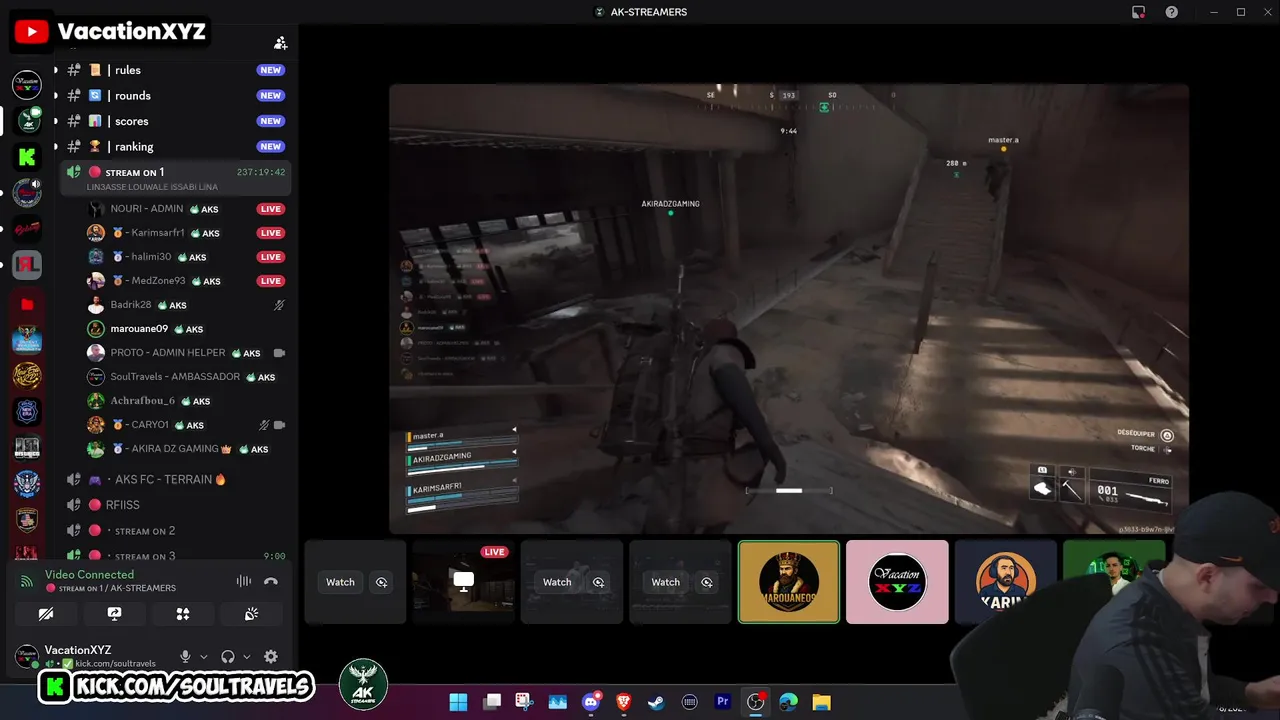Viewport: 1280px width, 720px height.
Task: Disconnect from voice with phone icon
Action: [x=271, y=581]
